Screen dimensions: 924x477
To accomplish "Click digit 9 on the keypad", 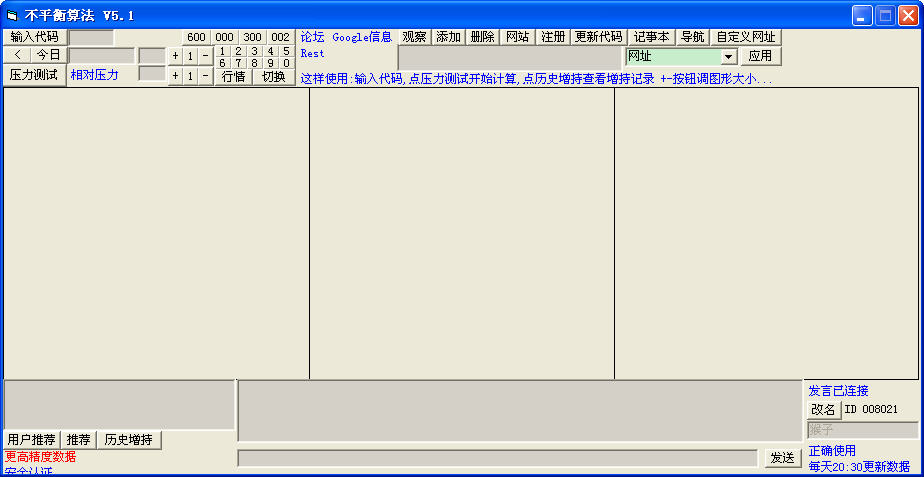I will (x=270, y=63).
